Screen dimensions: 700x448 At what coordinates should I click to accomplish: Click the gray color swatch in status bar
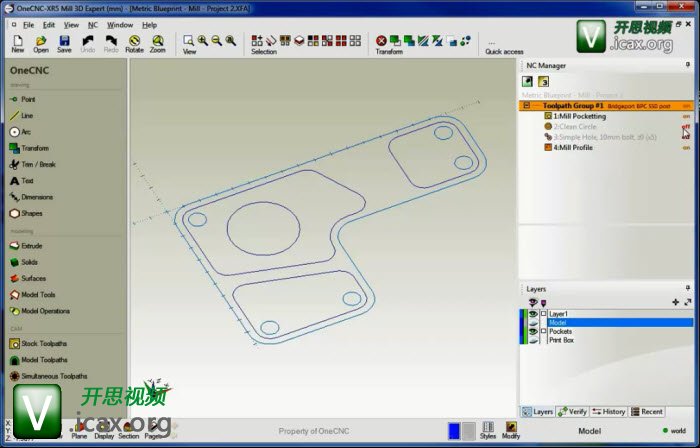click(468, 431)
